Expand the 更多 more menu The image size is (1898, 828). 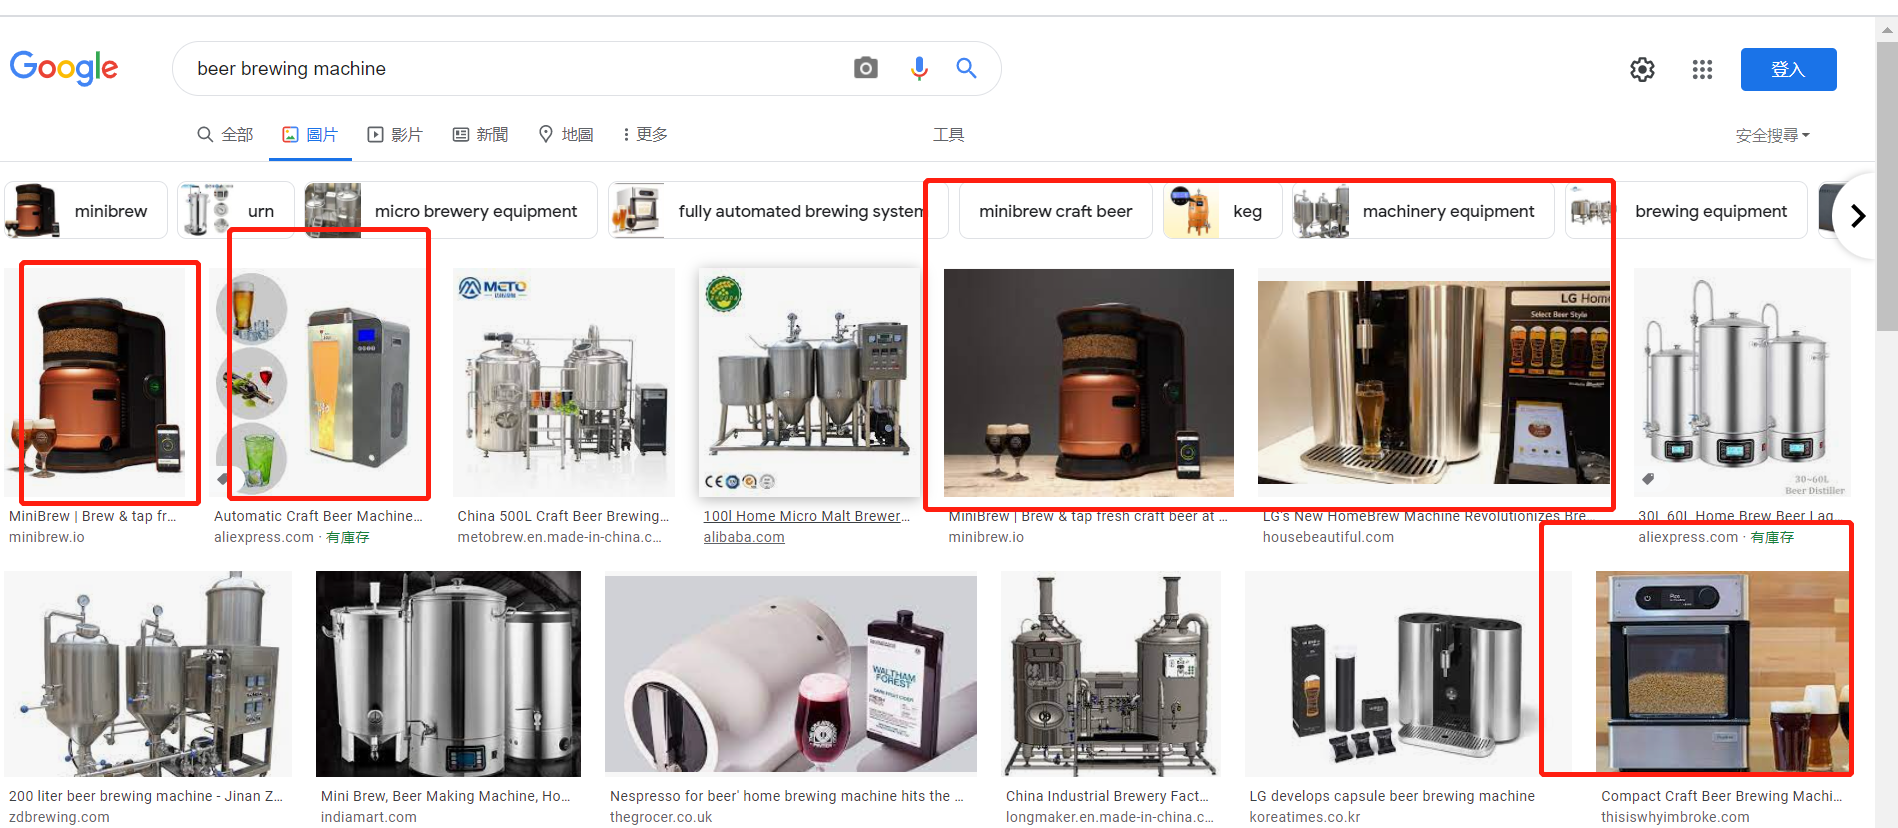tap(645, 134)
